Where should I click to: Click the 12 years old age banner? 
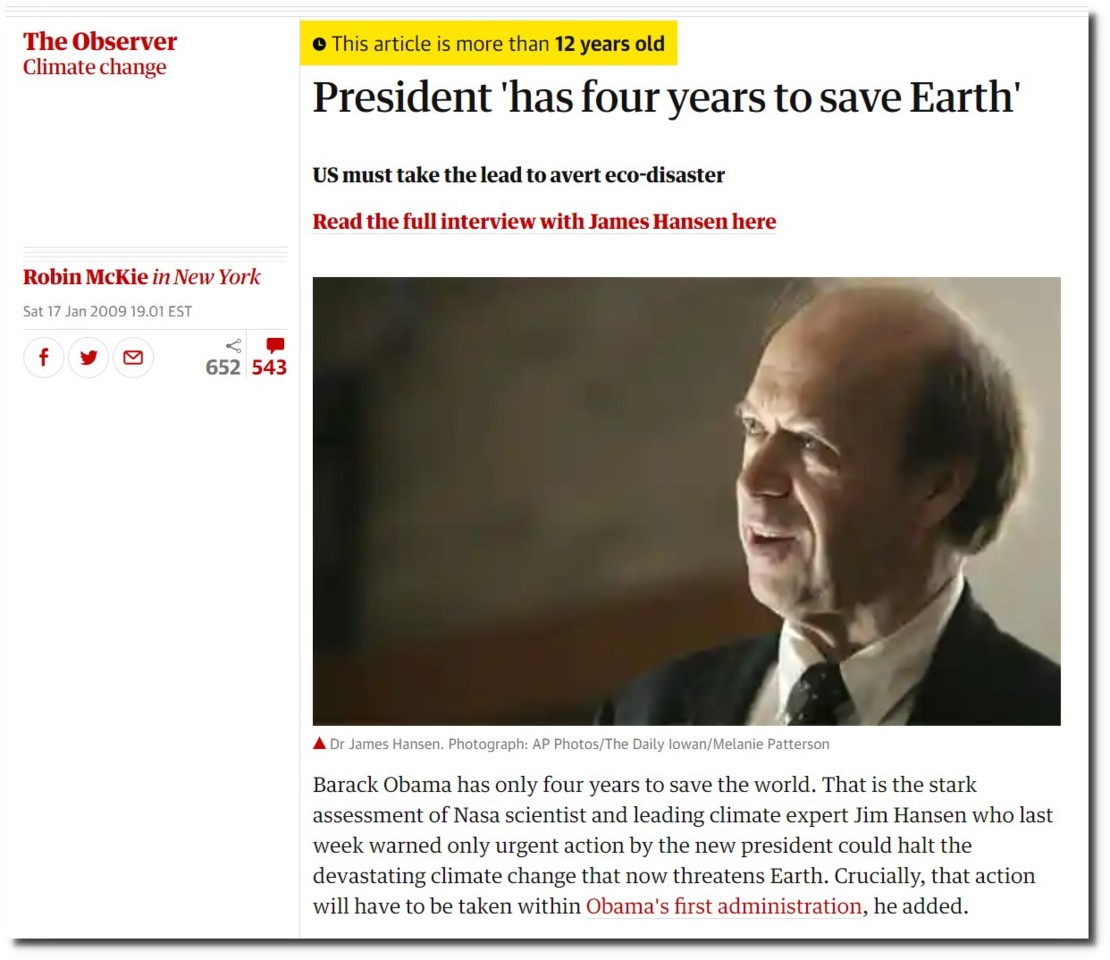click(x=488, y=44)
